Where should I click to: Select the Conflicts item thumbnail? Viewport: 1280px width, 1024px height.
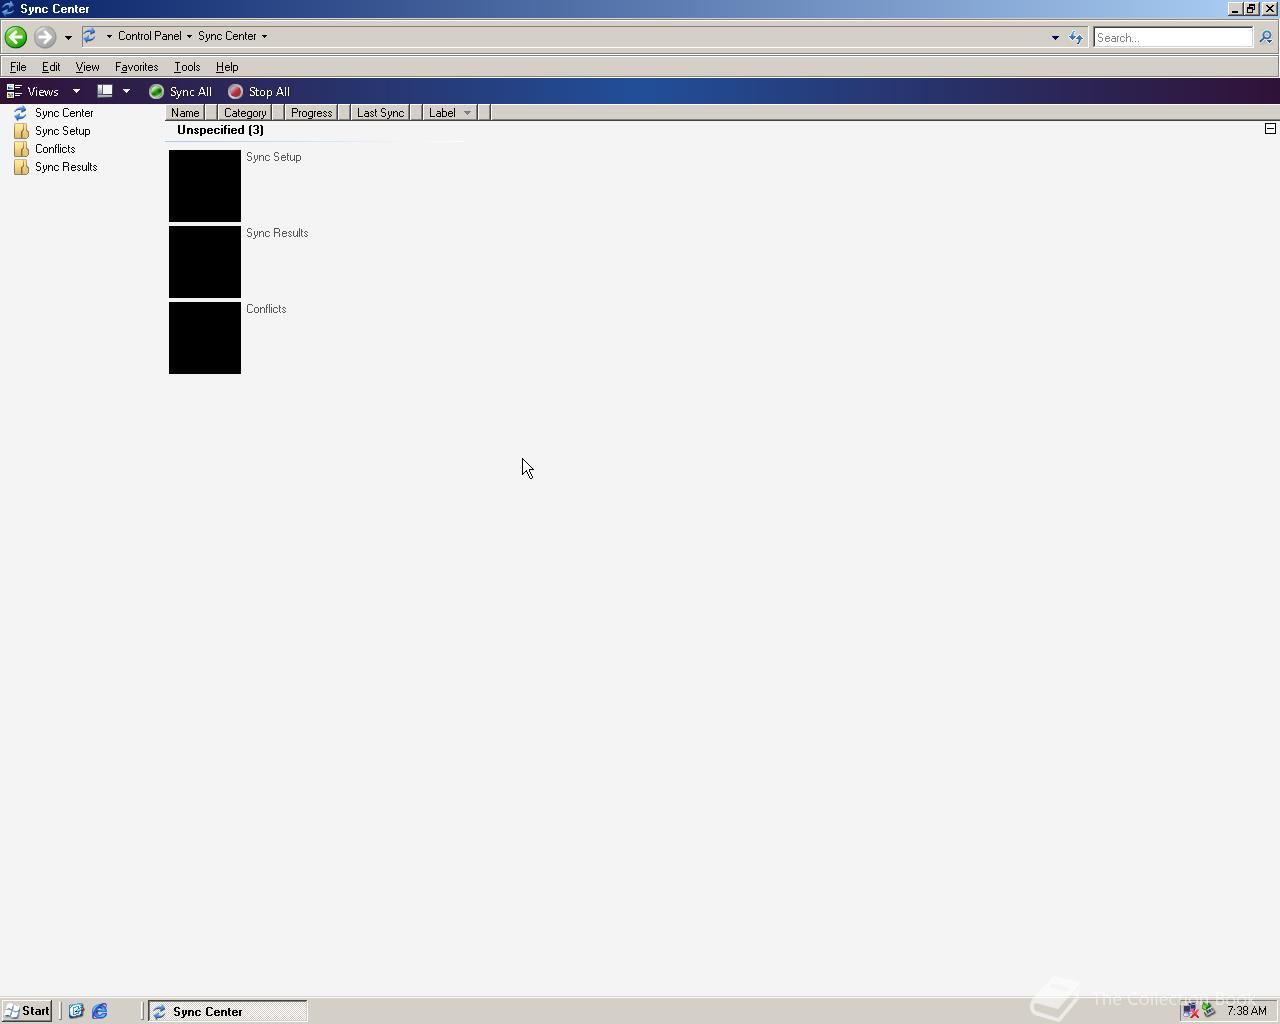point(205,338)
